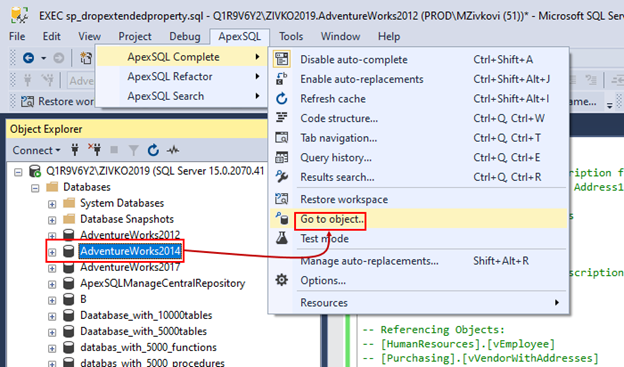Click the Tab navigation icon
This screenshot has height=367, width=624.
tap(282, 138)
